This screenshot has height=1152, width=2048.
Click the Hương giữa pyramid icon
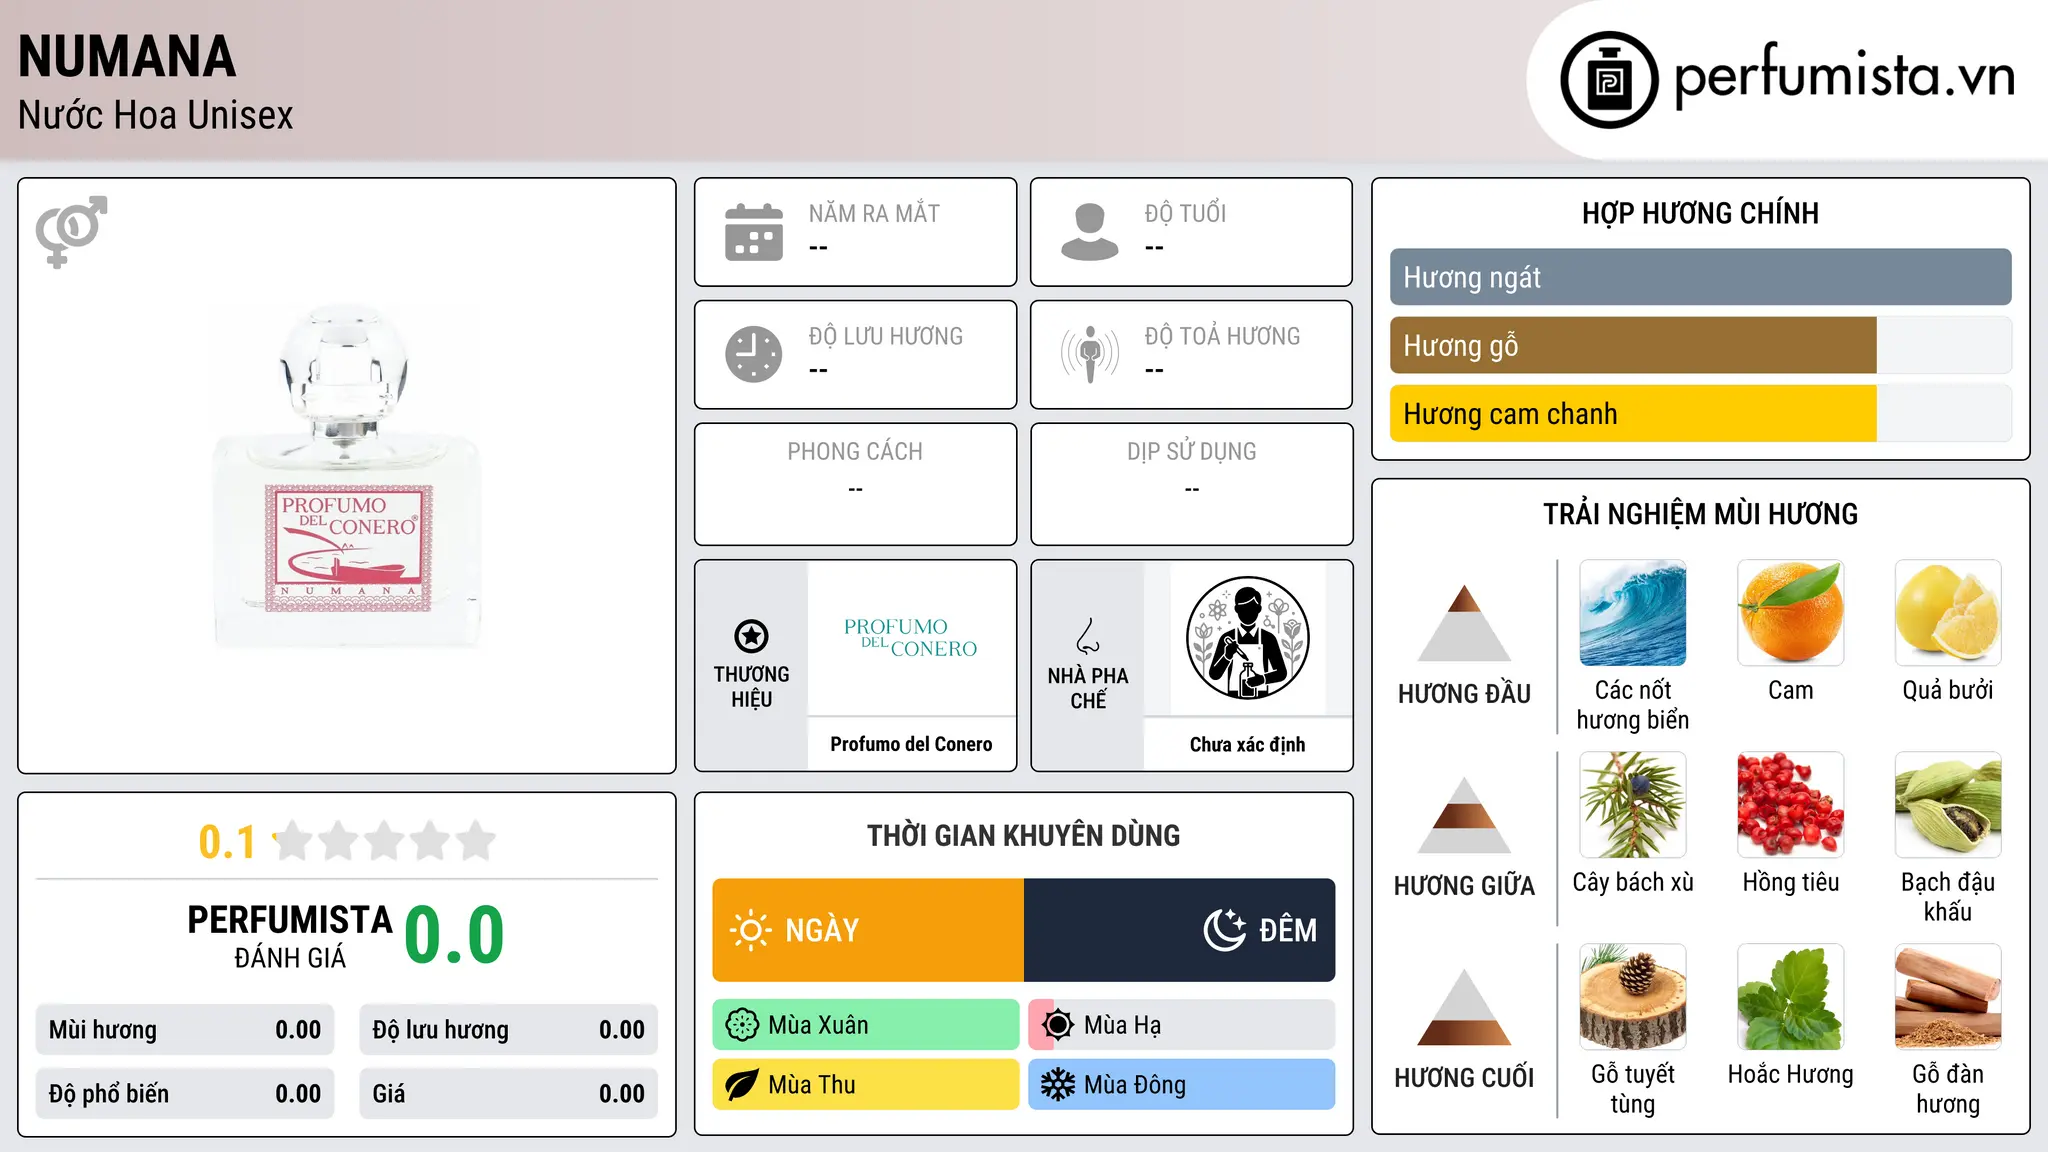tap(1464, 815)
